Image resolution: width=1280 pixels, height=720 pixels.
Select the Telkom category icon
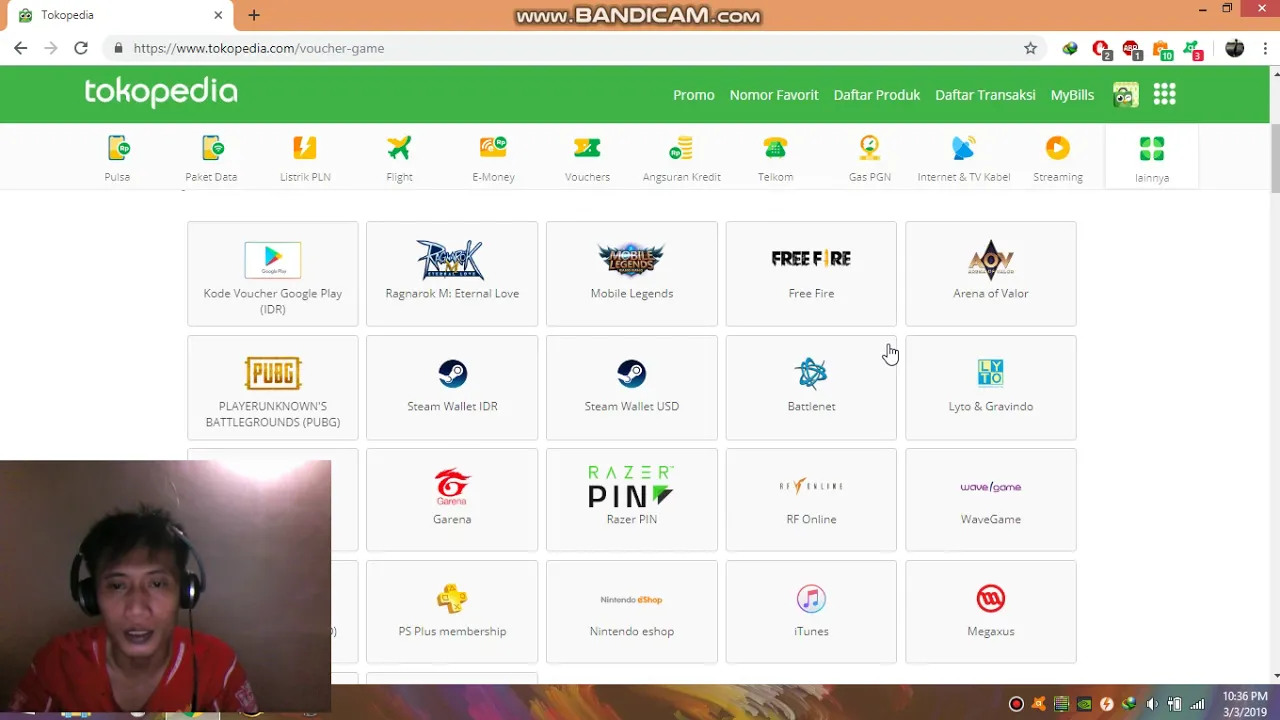(x=775, y=158)
